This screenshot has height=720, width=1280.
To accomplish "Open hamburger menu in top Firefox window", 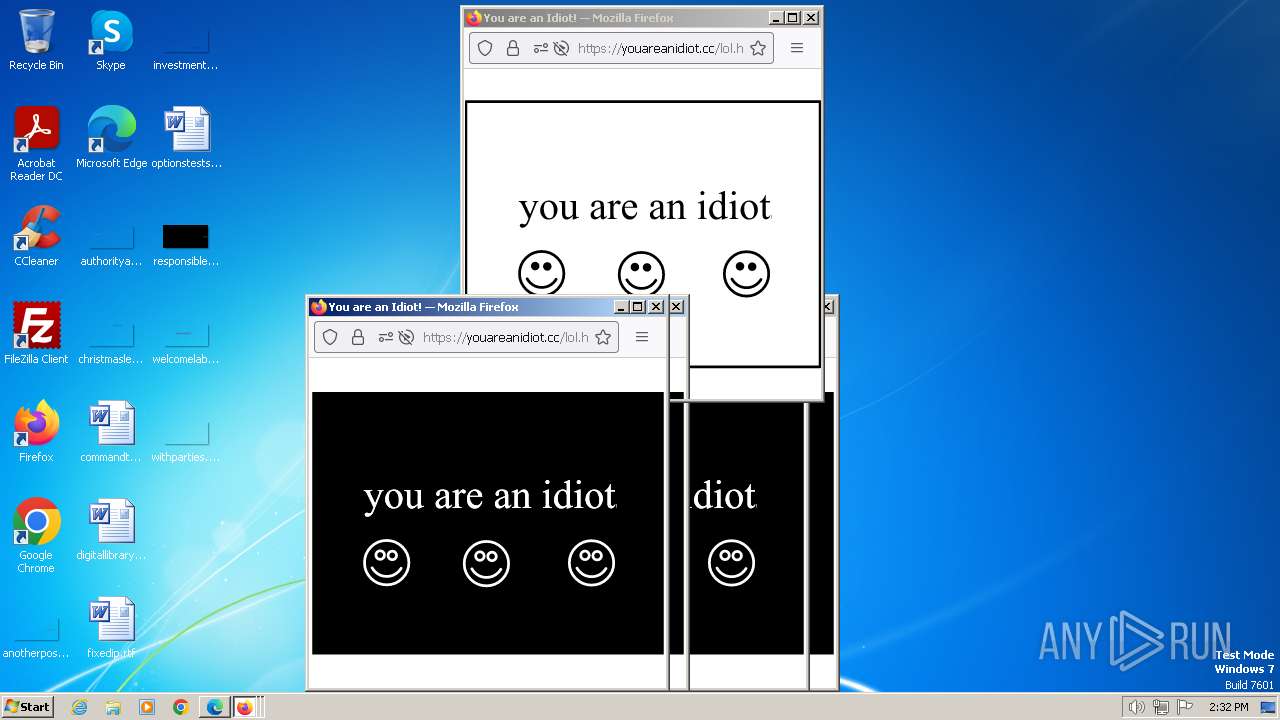I will (797, 48).
